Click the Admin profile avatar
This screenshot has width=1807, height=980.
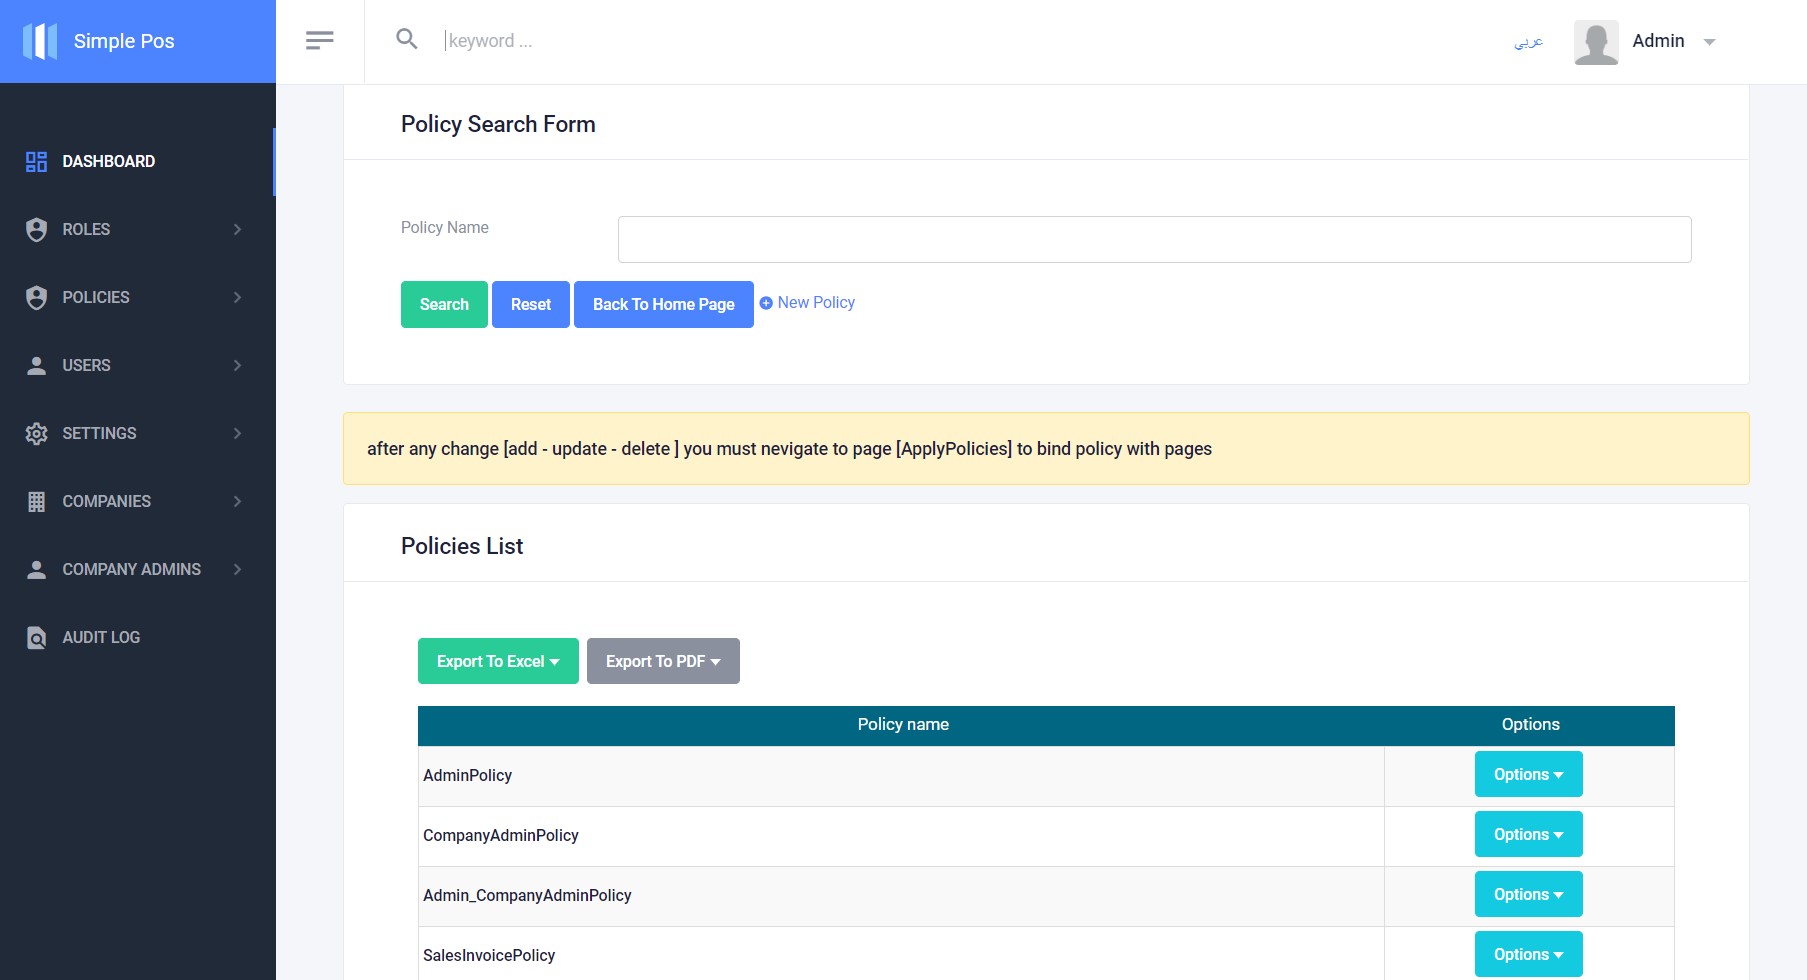click(x=1596, y=42)
